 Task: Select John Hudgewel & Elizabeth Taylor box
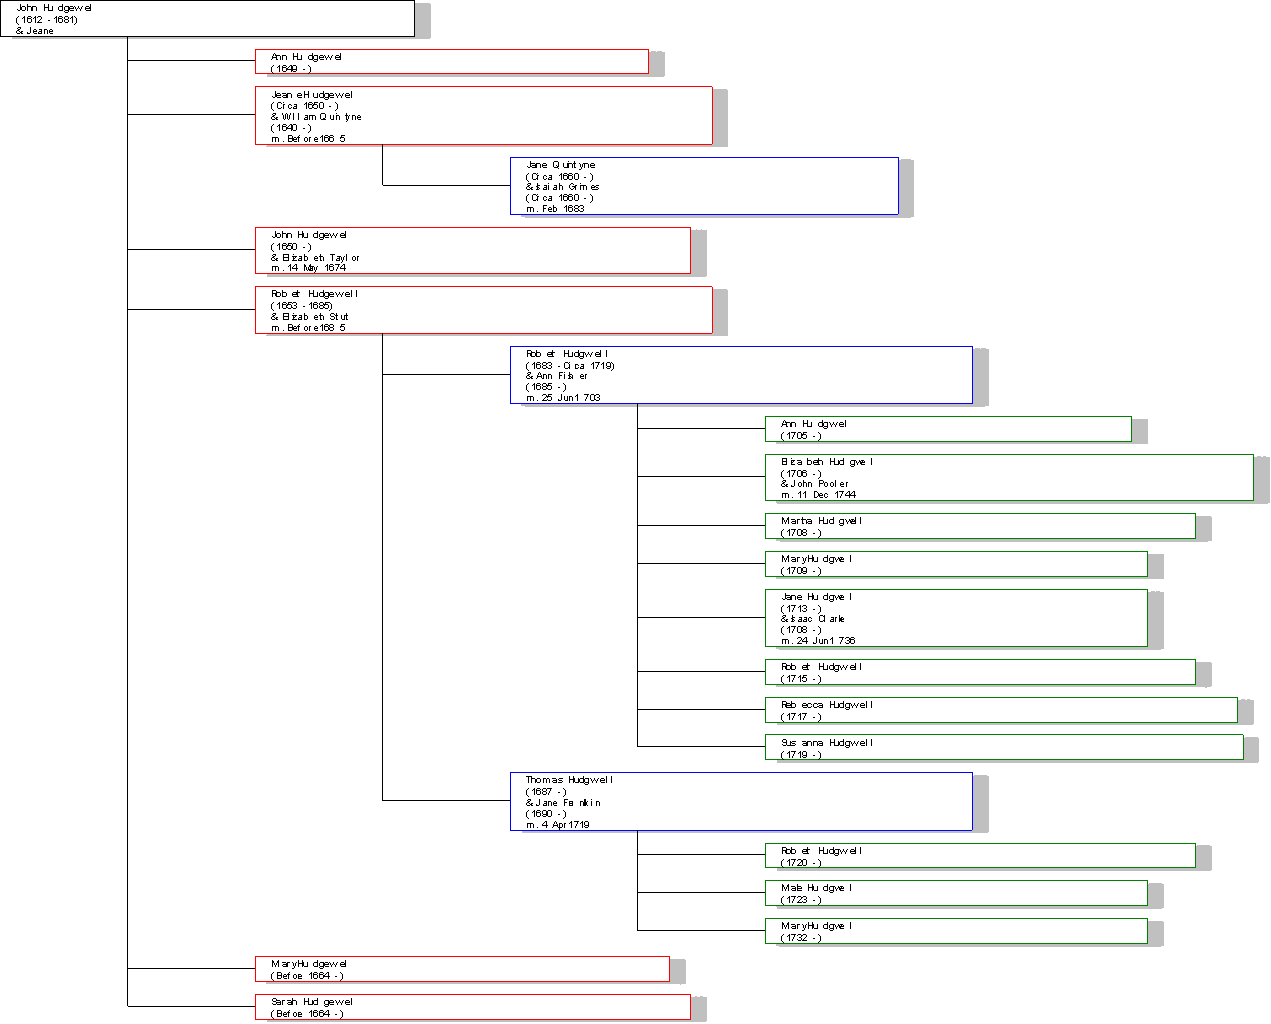(473, 251)
